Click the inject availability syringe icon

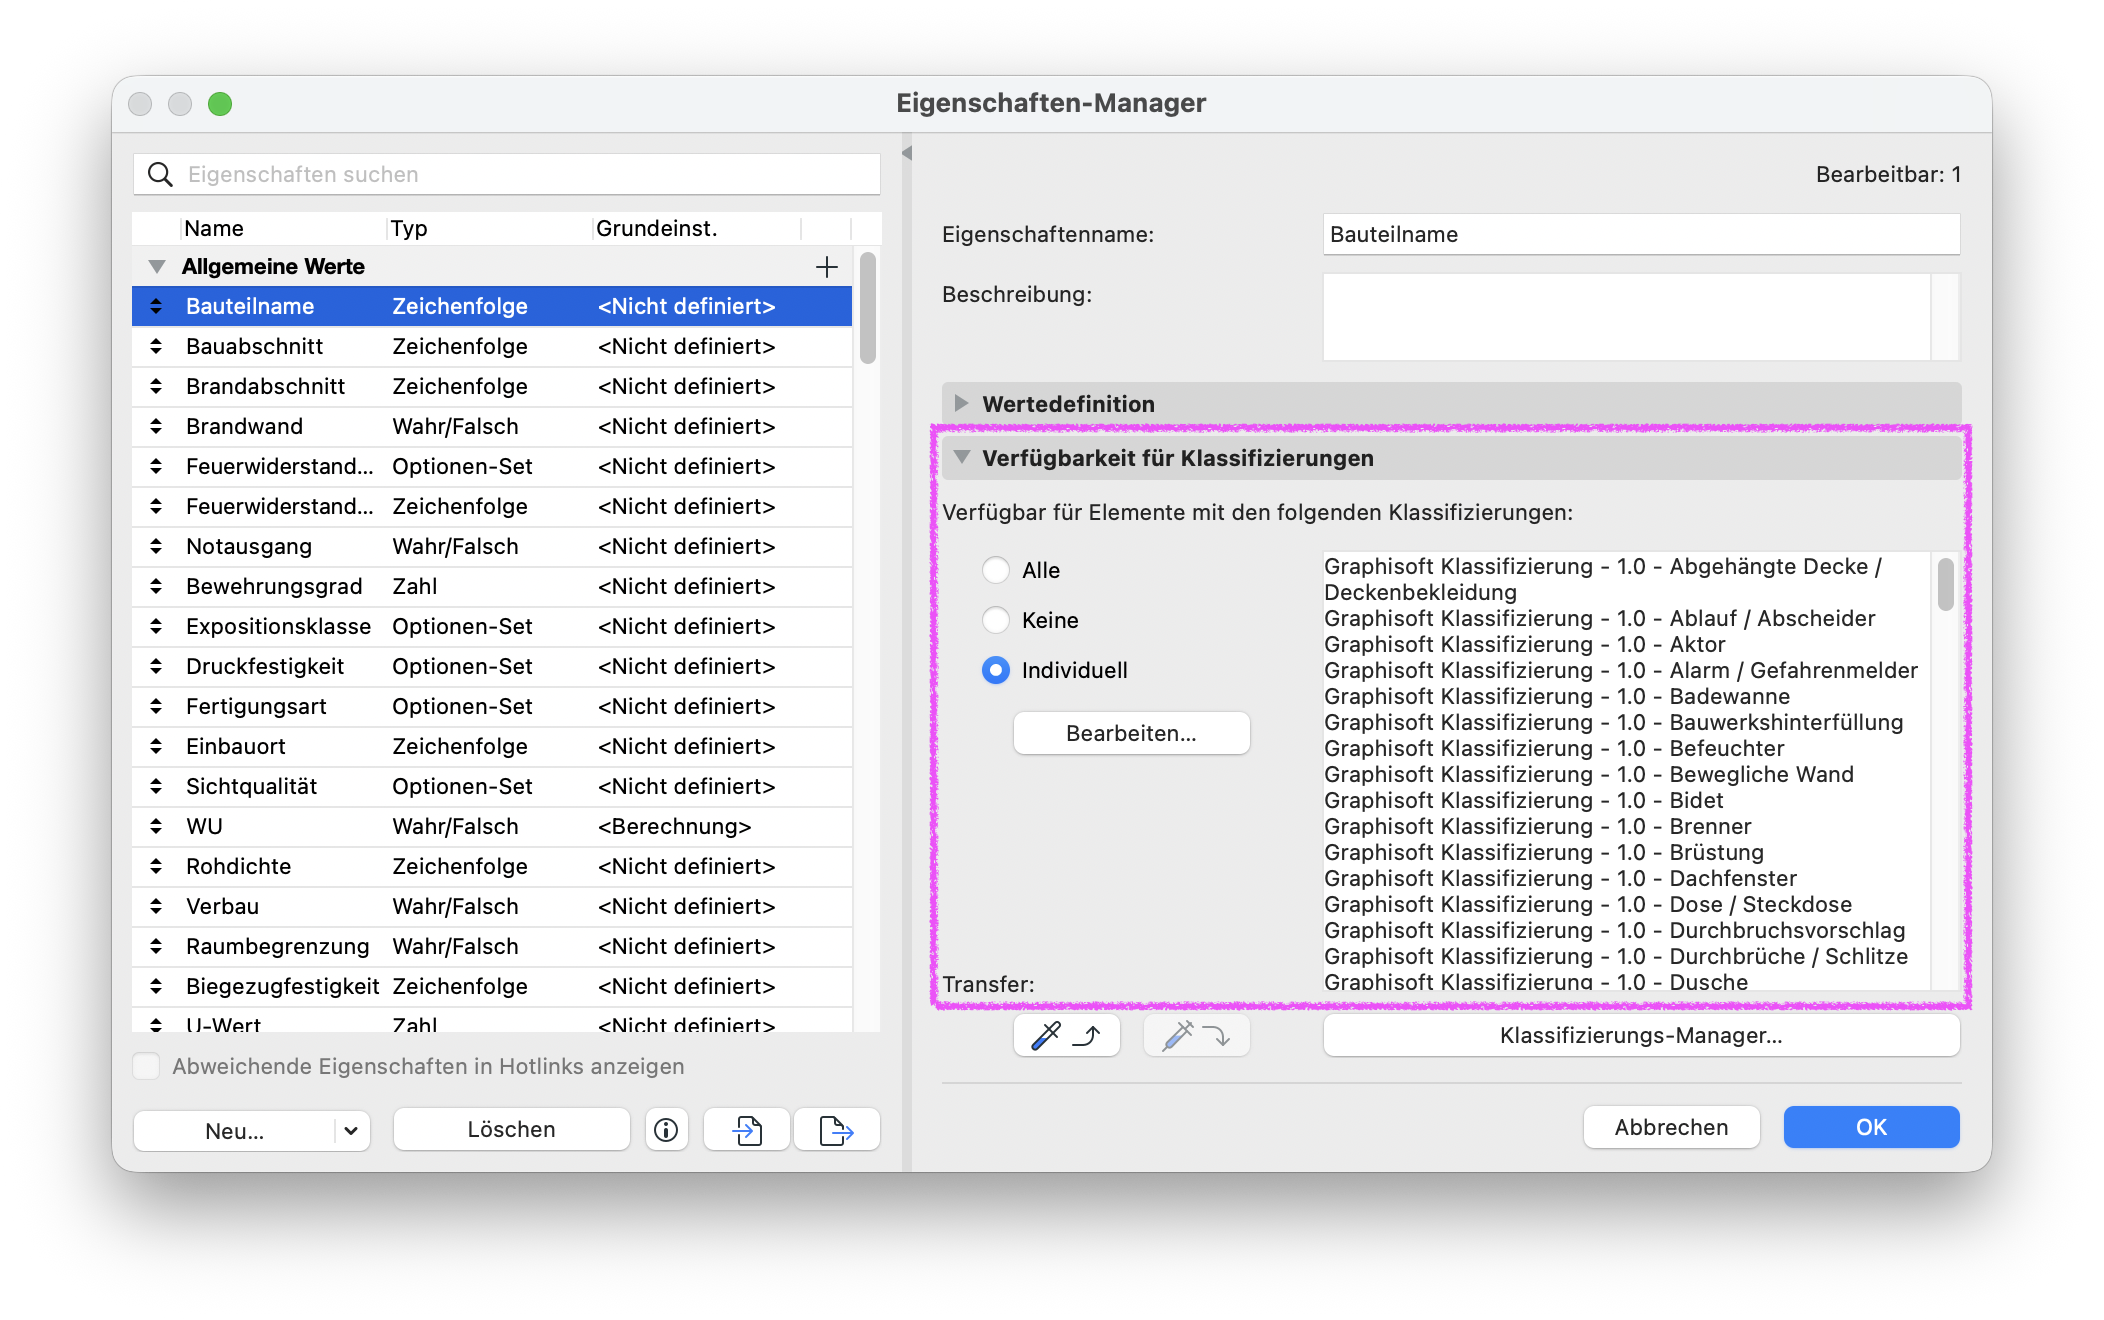click(x=1196, y=1035)
